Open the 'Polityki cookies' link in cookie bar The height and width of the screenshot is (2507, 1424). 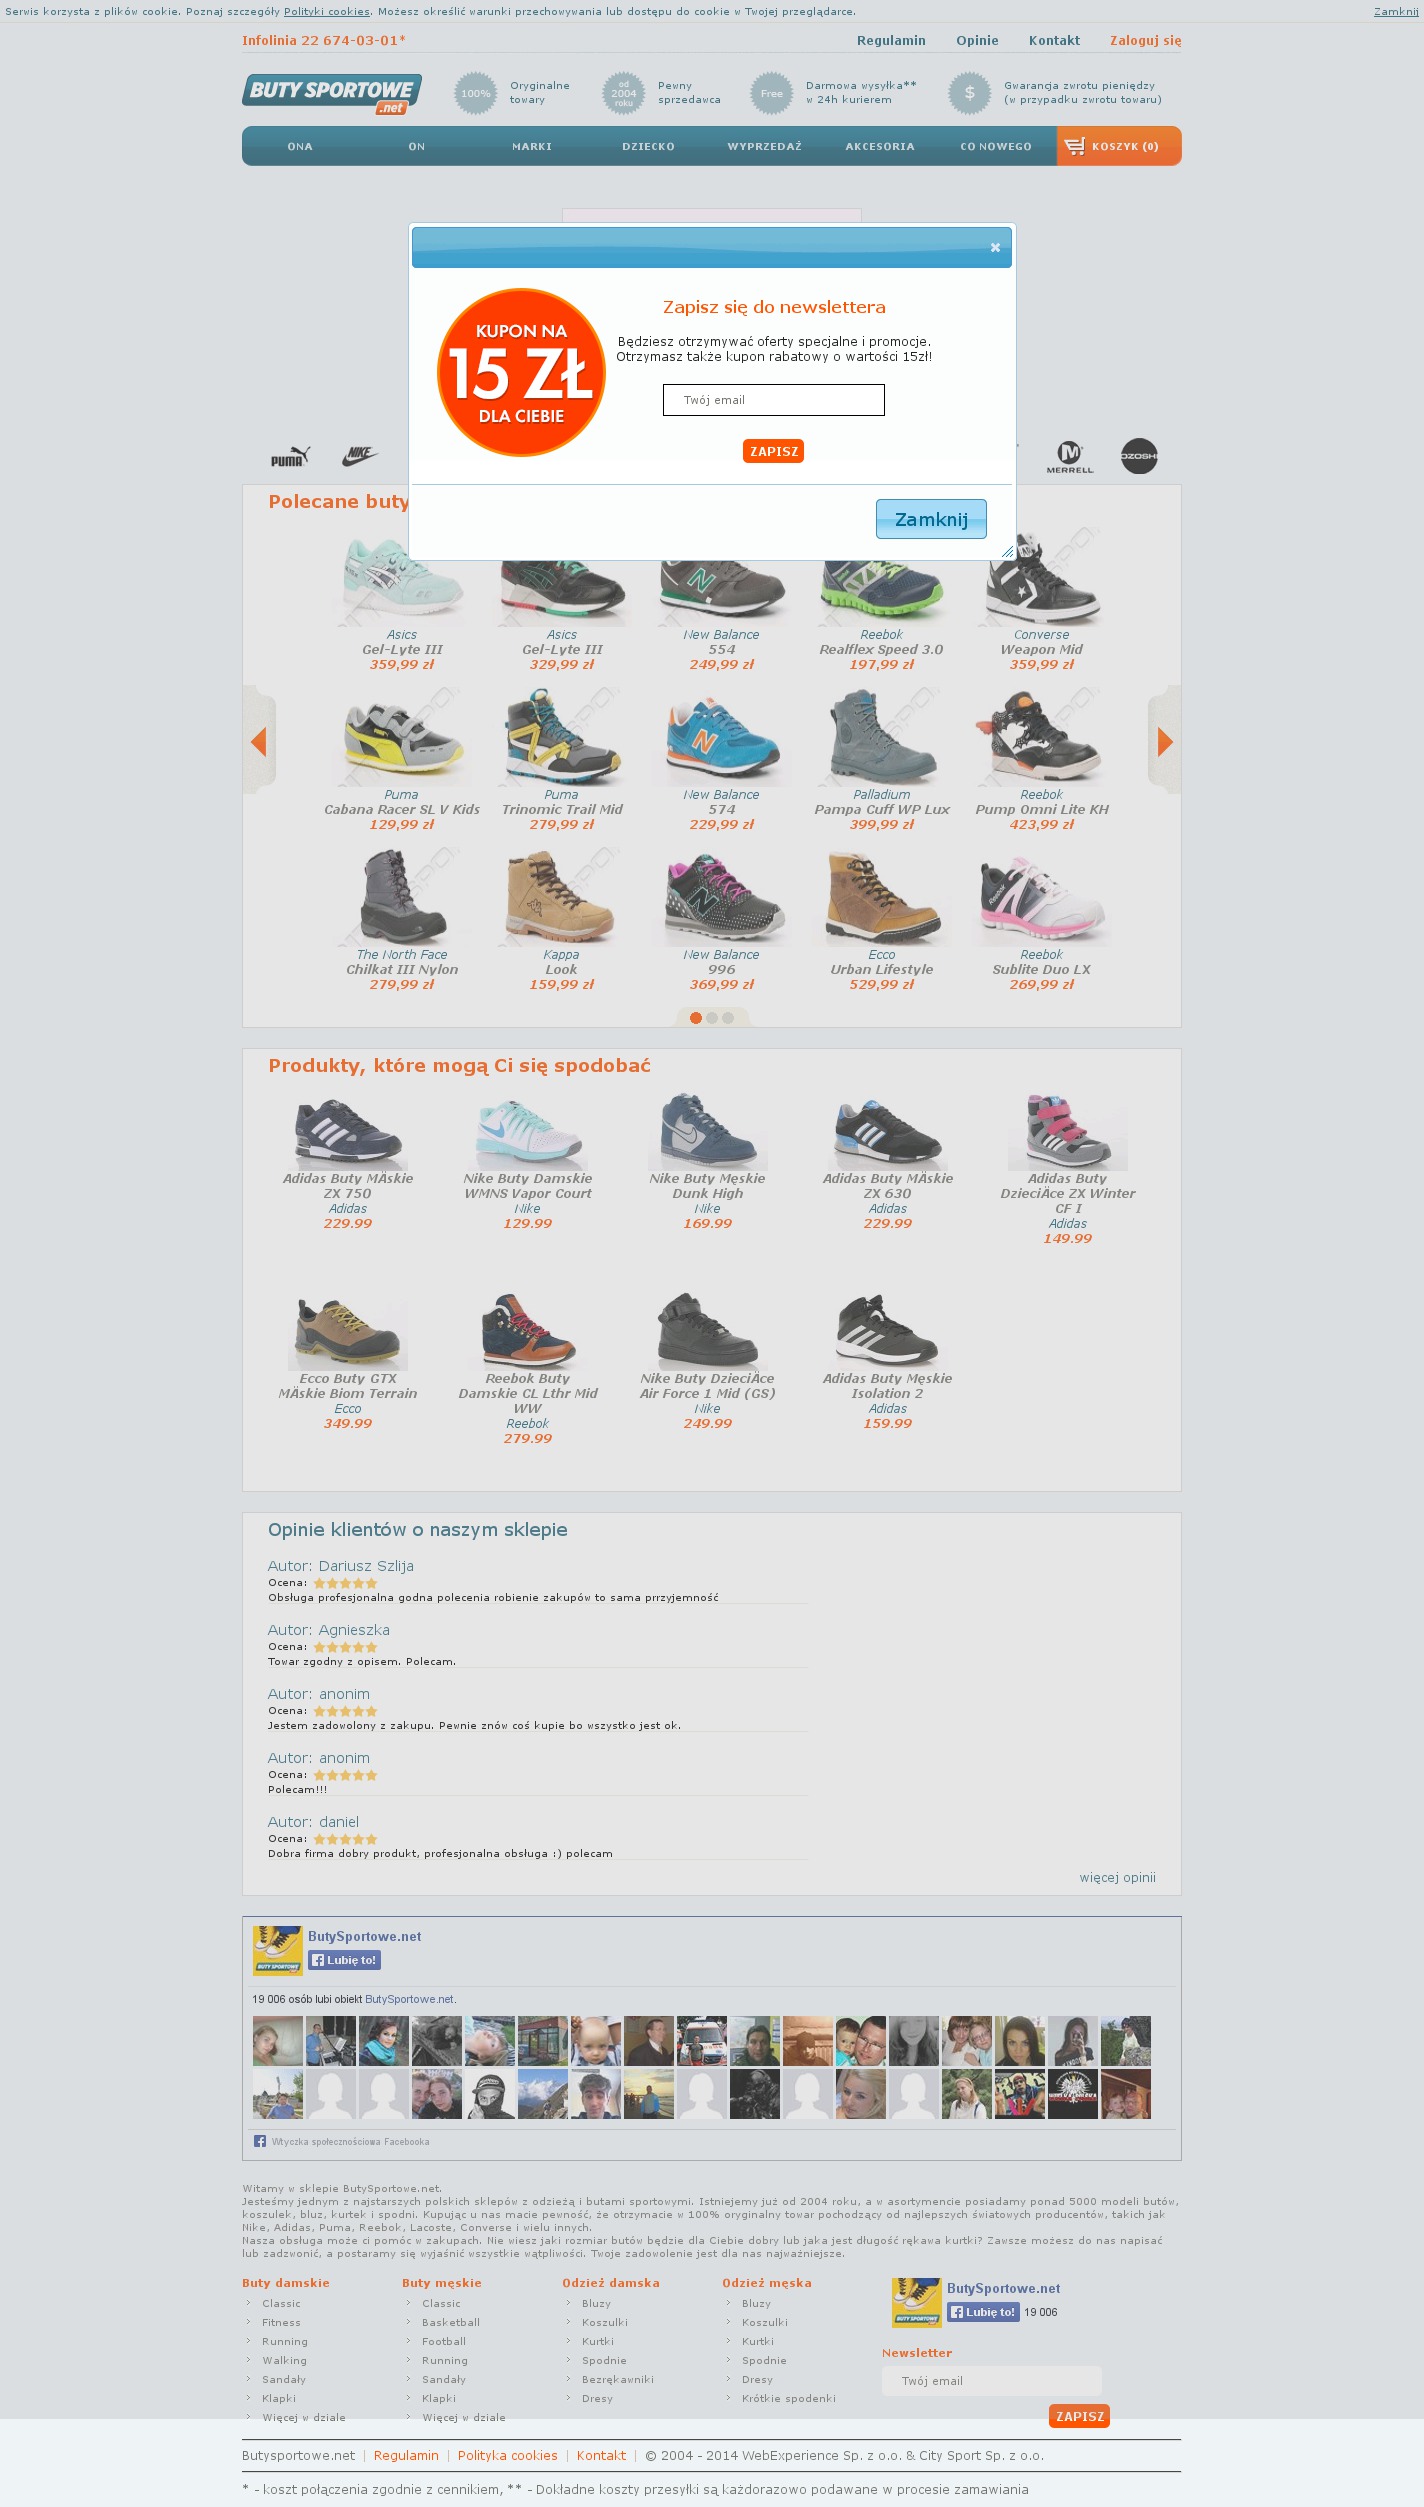pyautogui.click(x=327, y=12)
